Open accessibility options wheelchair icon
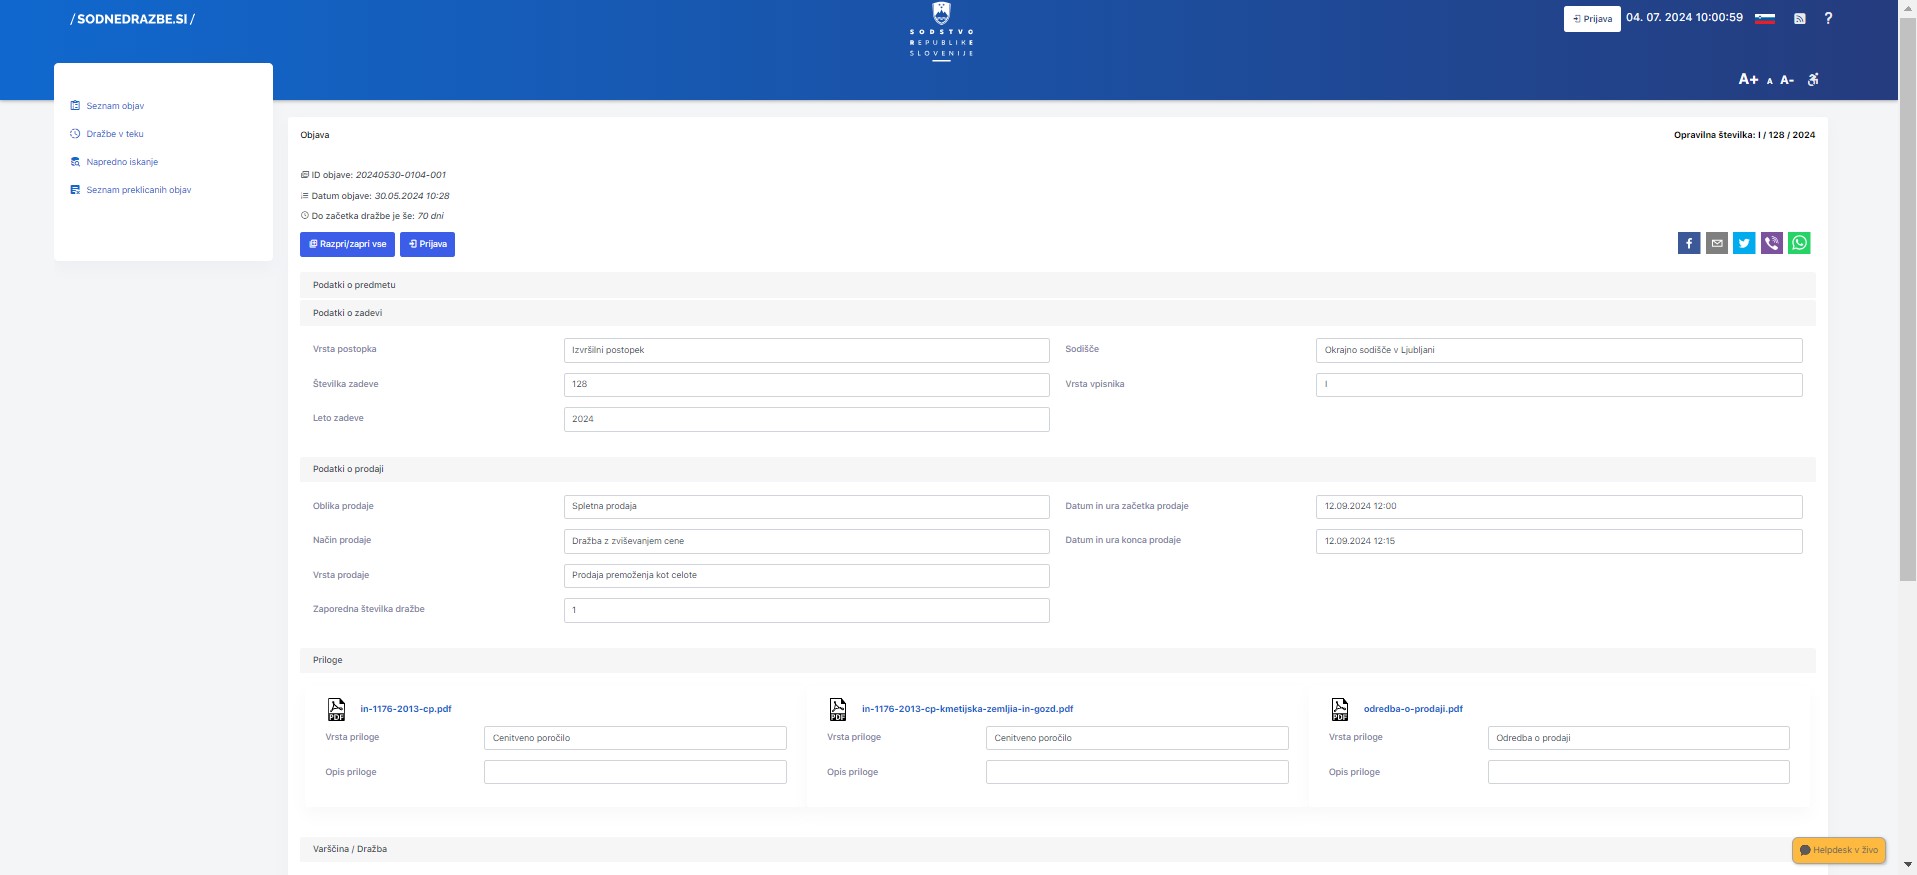 1813,80
